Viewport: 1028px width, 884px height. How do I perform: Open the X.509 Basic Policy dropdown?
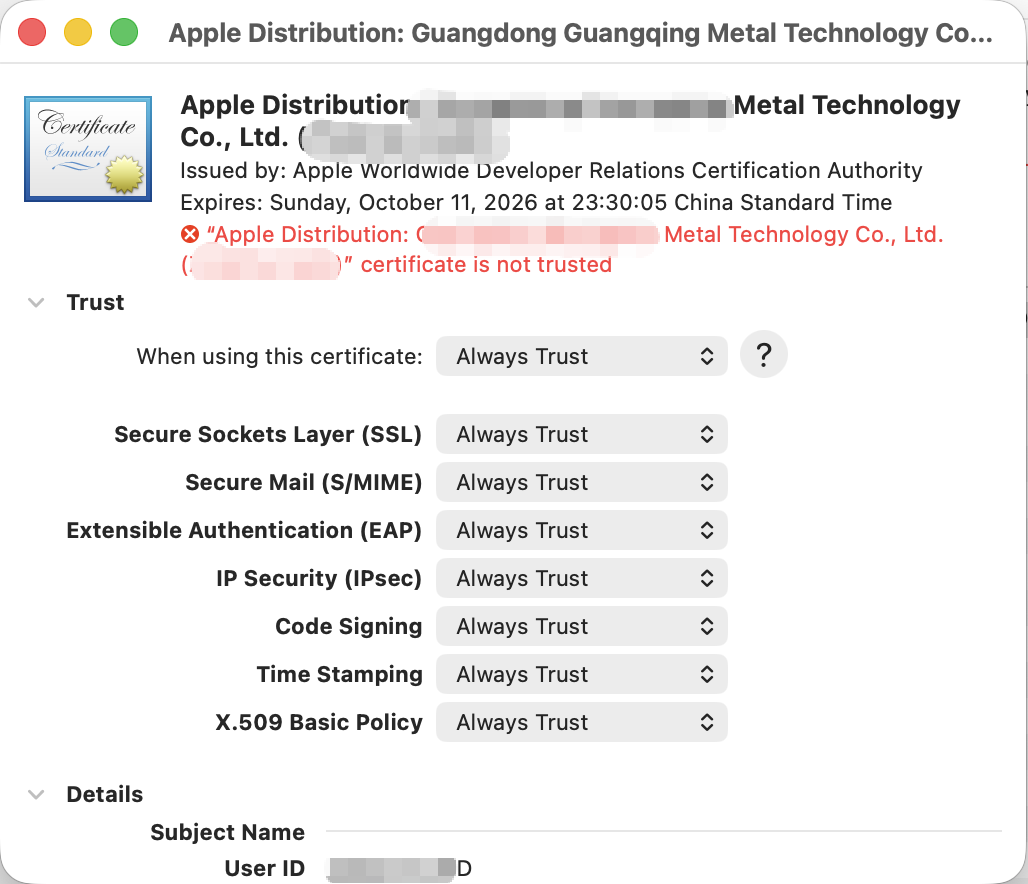pyautogui.click(x=581, y=722)
